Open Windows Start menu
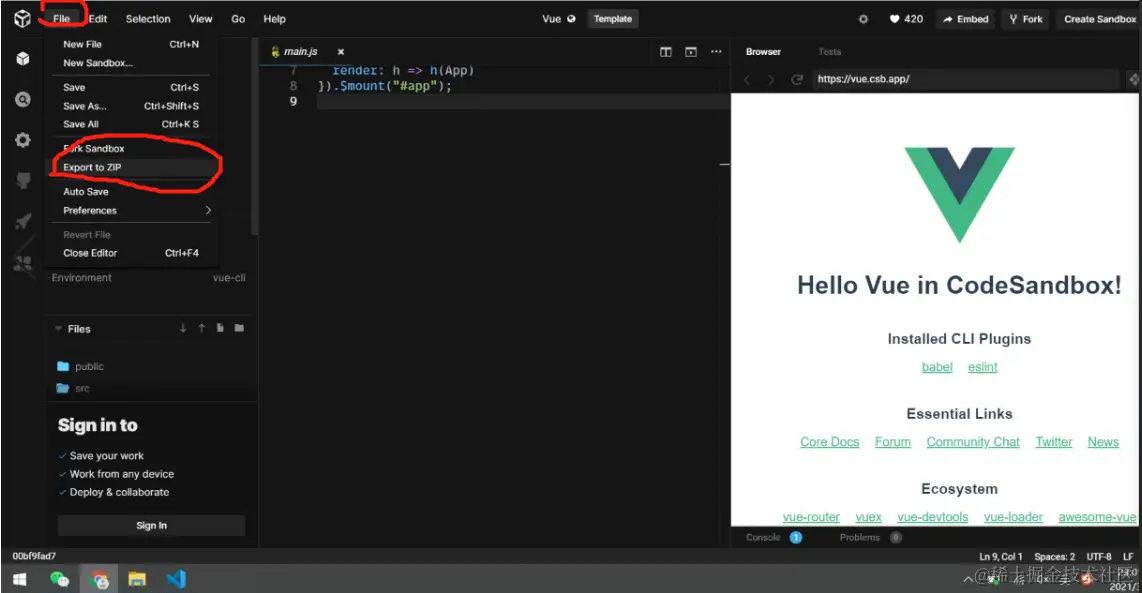Screen dimensions: 1142x593 20,579
